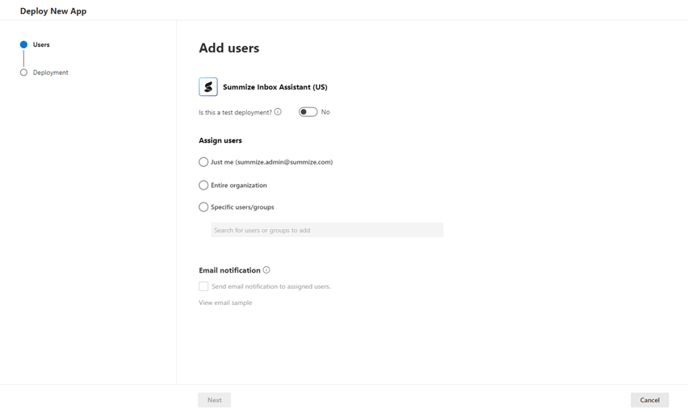Click the Email notification info icon
Screen dimensions: 688x413
coord(266,270)
